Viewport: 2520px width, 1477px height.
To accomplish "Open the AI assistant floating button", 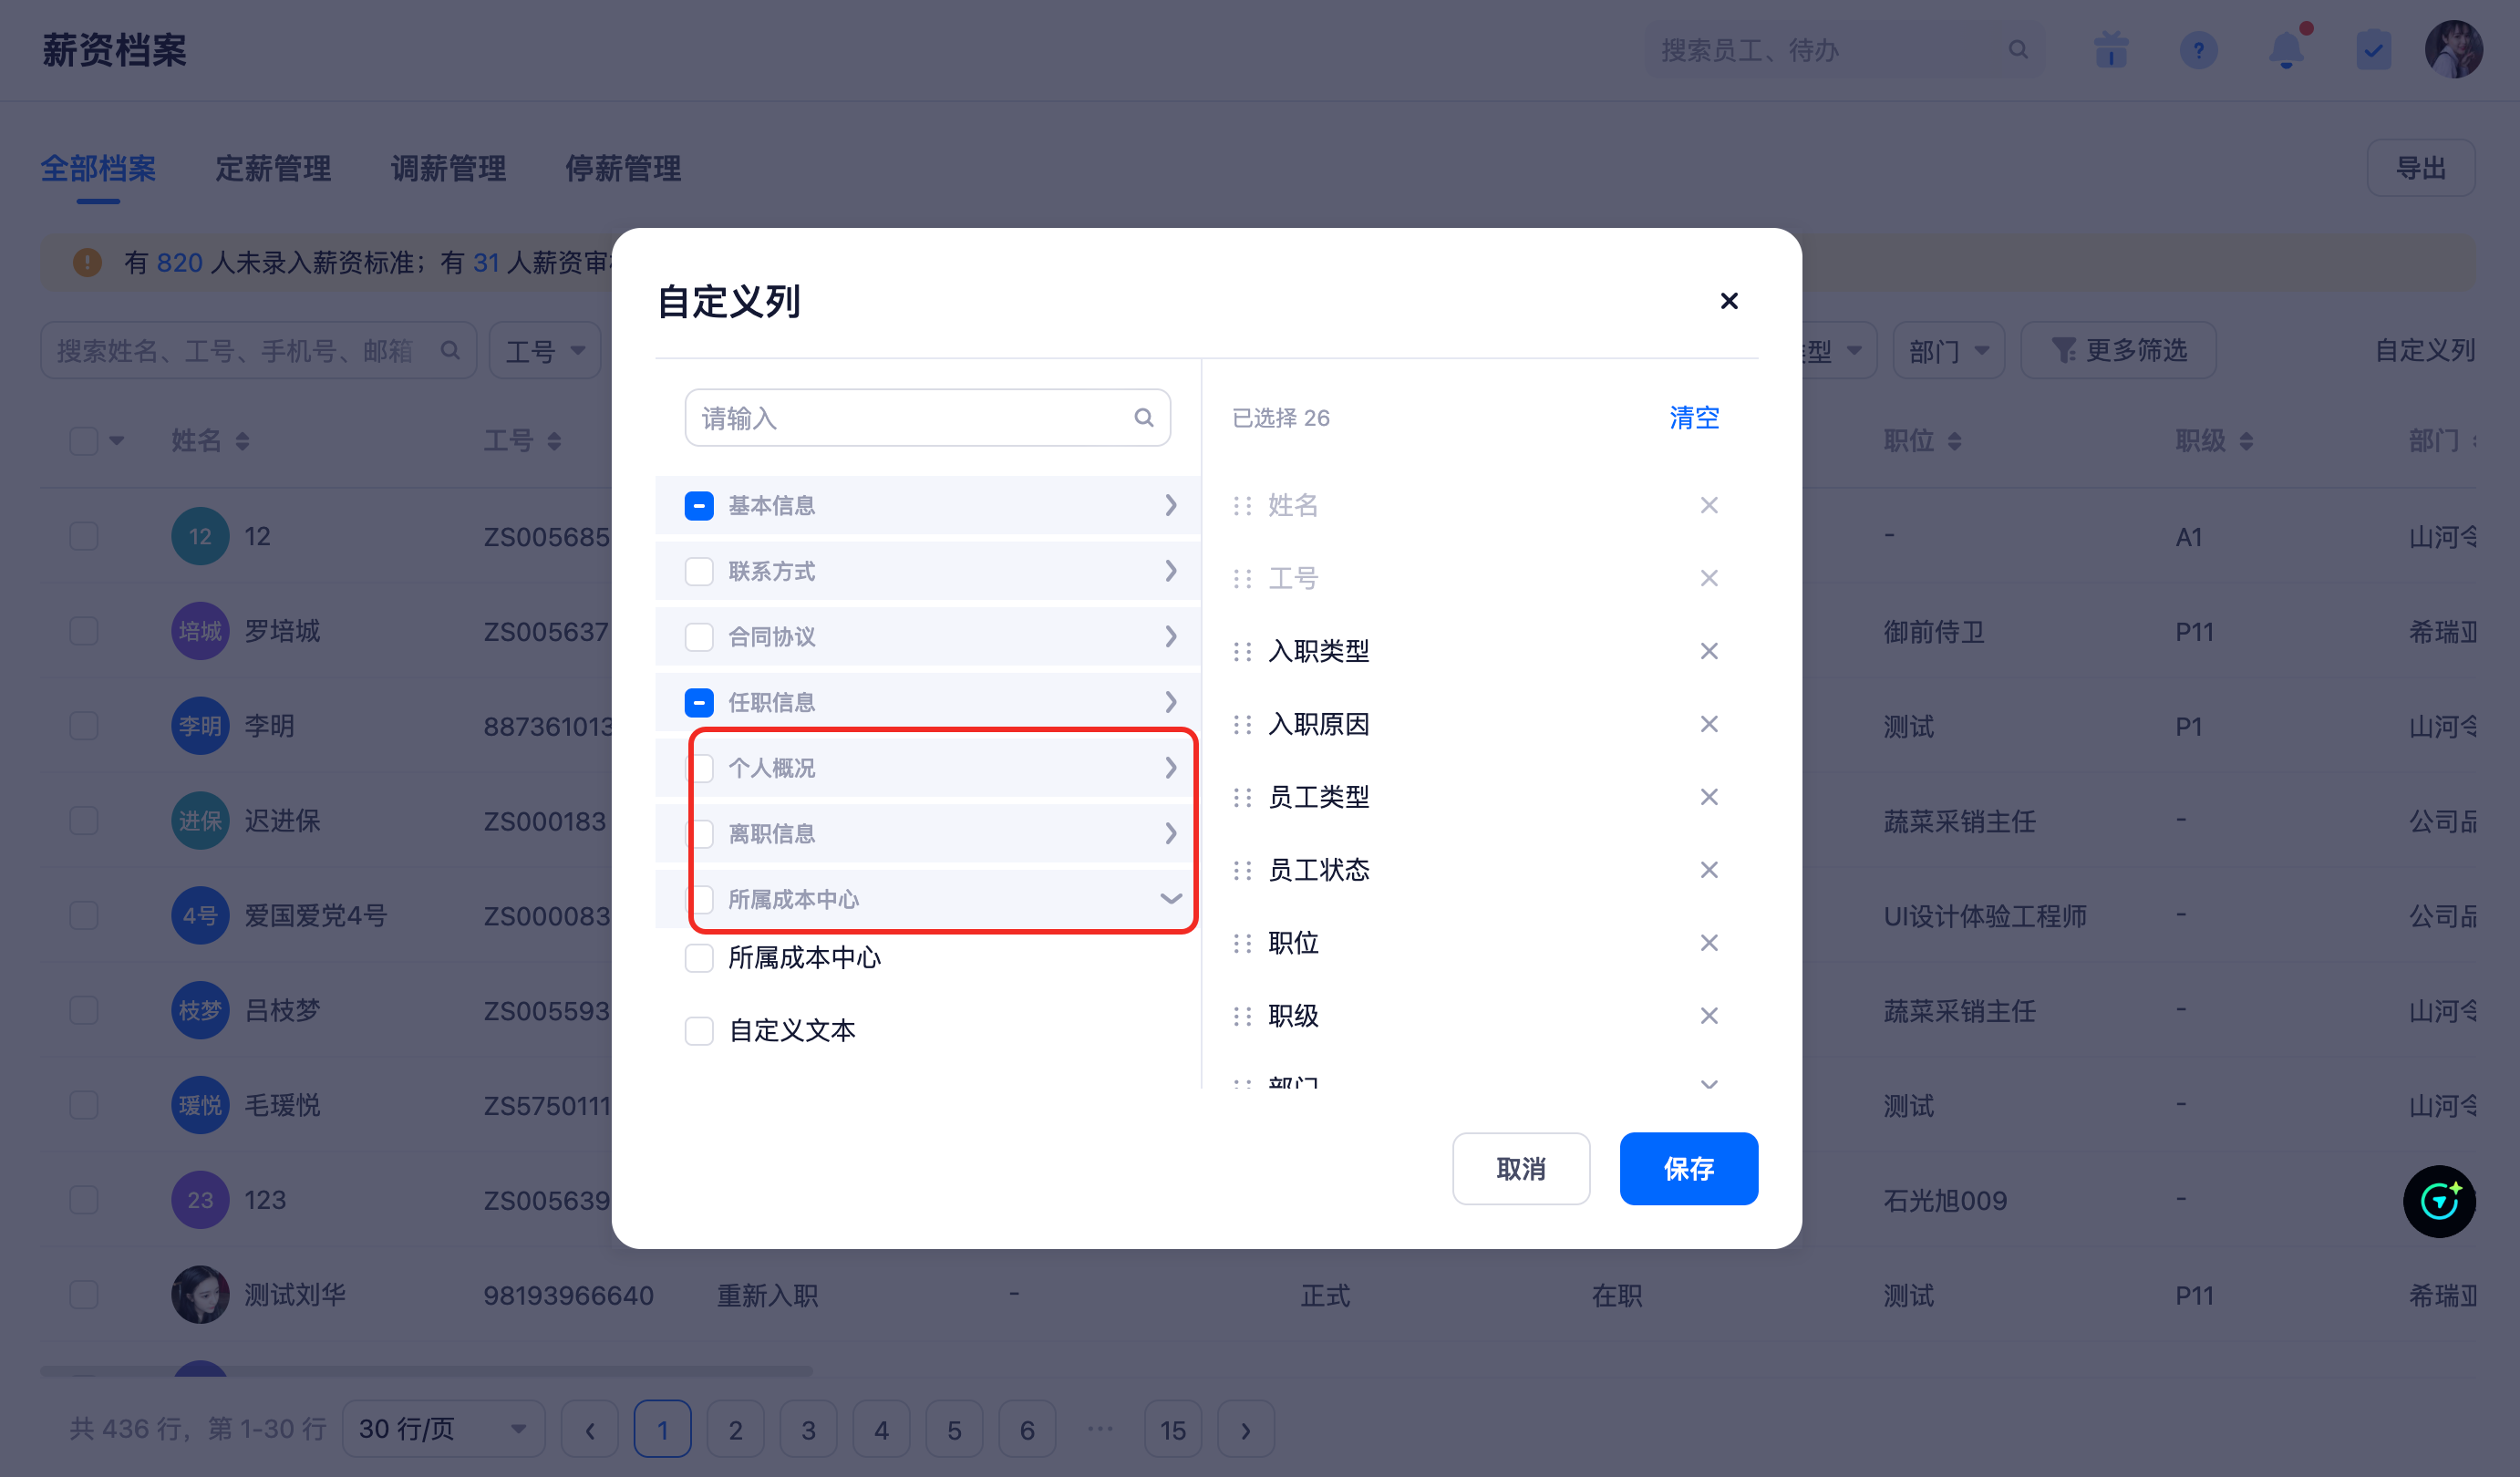I will [2439, 1201].
